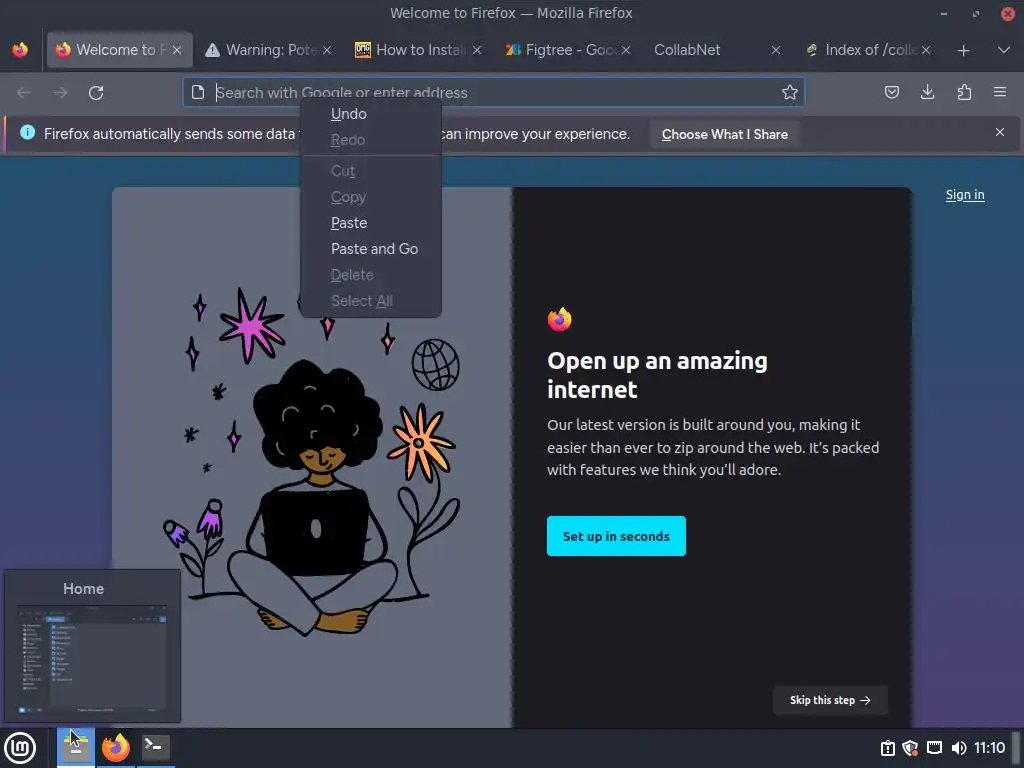
Task: Switch to the Figtree - Google tab
Action: (567, 50)
